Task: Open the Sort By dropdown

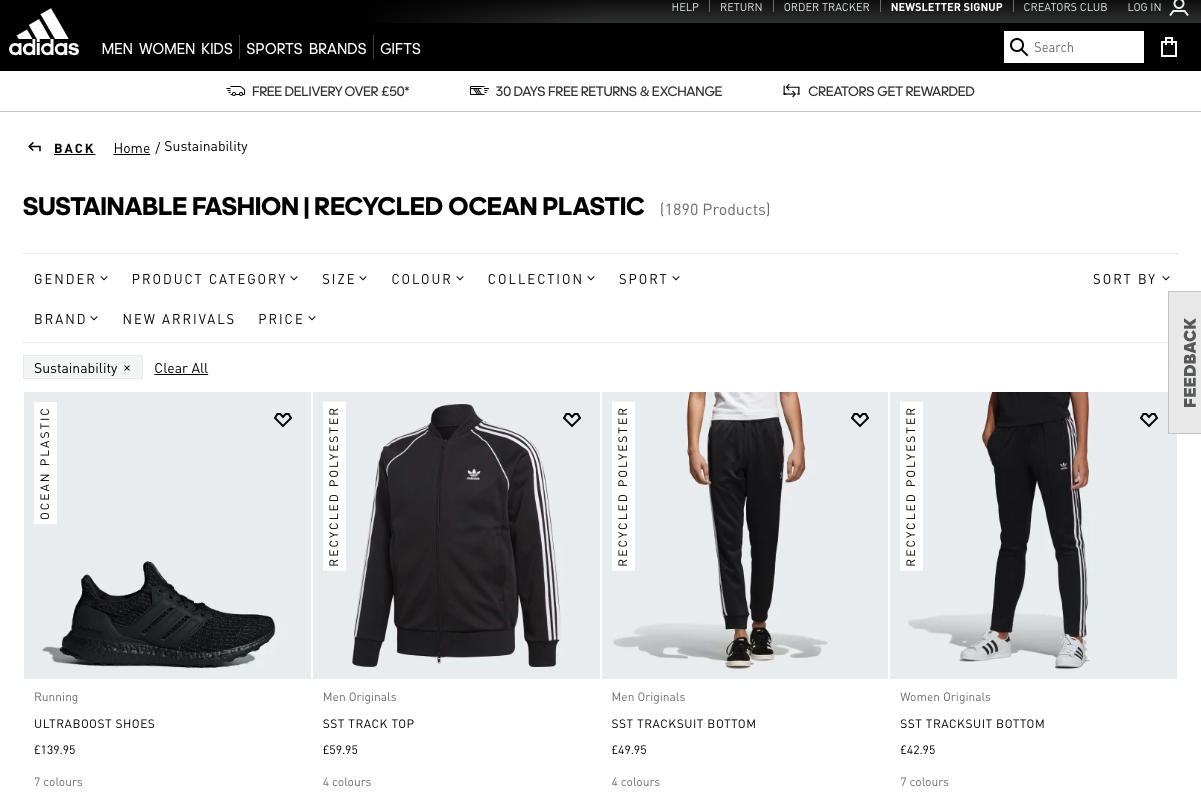Action: coord(1131,278)
